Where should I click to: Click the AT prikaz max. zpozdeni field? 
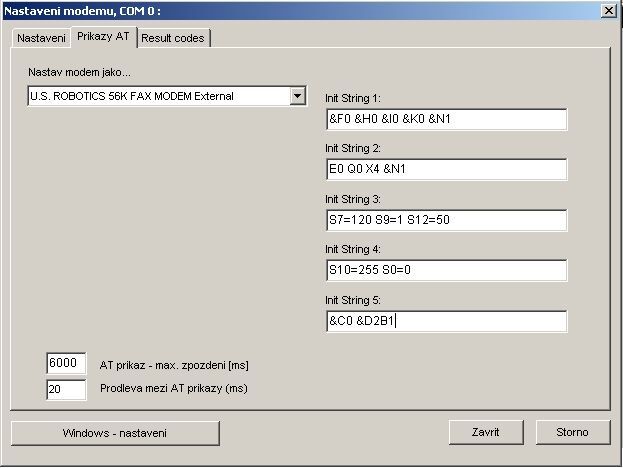[x=66, y=364]
